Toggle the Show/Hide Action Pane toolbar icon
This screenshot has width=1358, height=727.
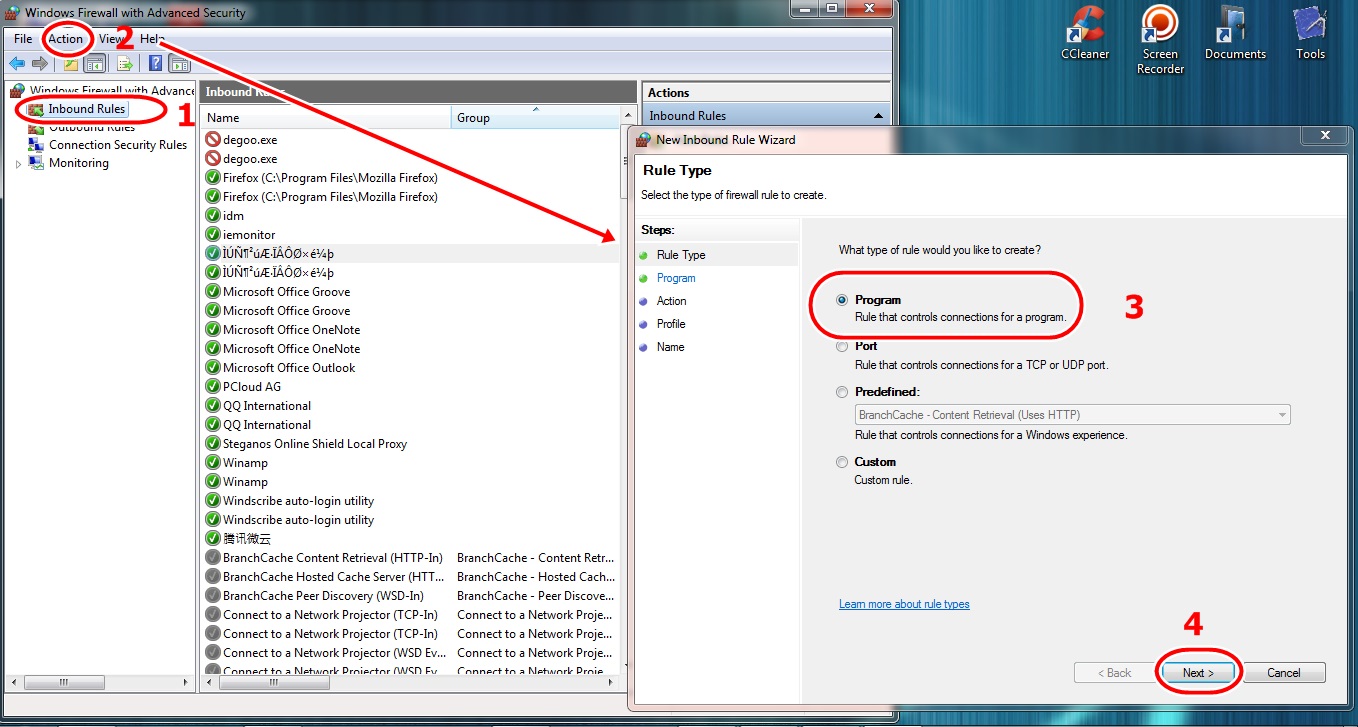(180, 64)
